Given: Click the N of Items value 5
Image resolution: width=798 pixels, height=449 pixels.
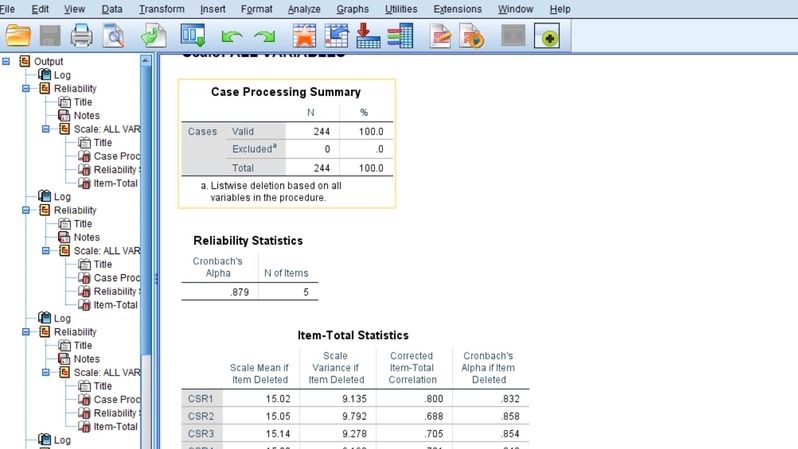Looking at the screenshot, I should point(306,292).
